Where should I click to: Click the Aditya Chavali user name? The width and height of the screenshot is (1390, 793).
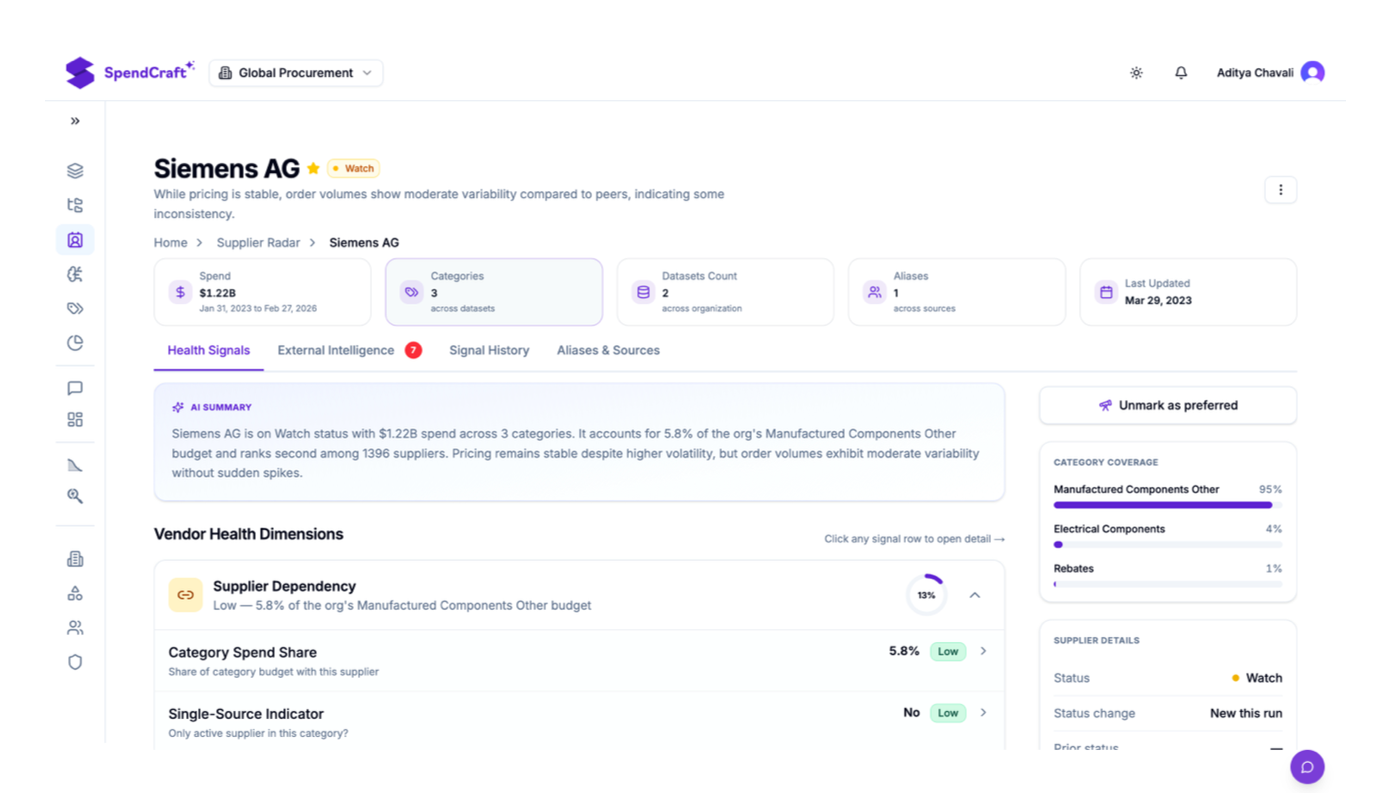pyautogui.click(x=1255, y=73)
